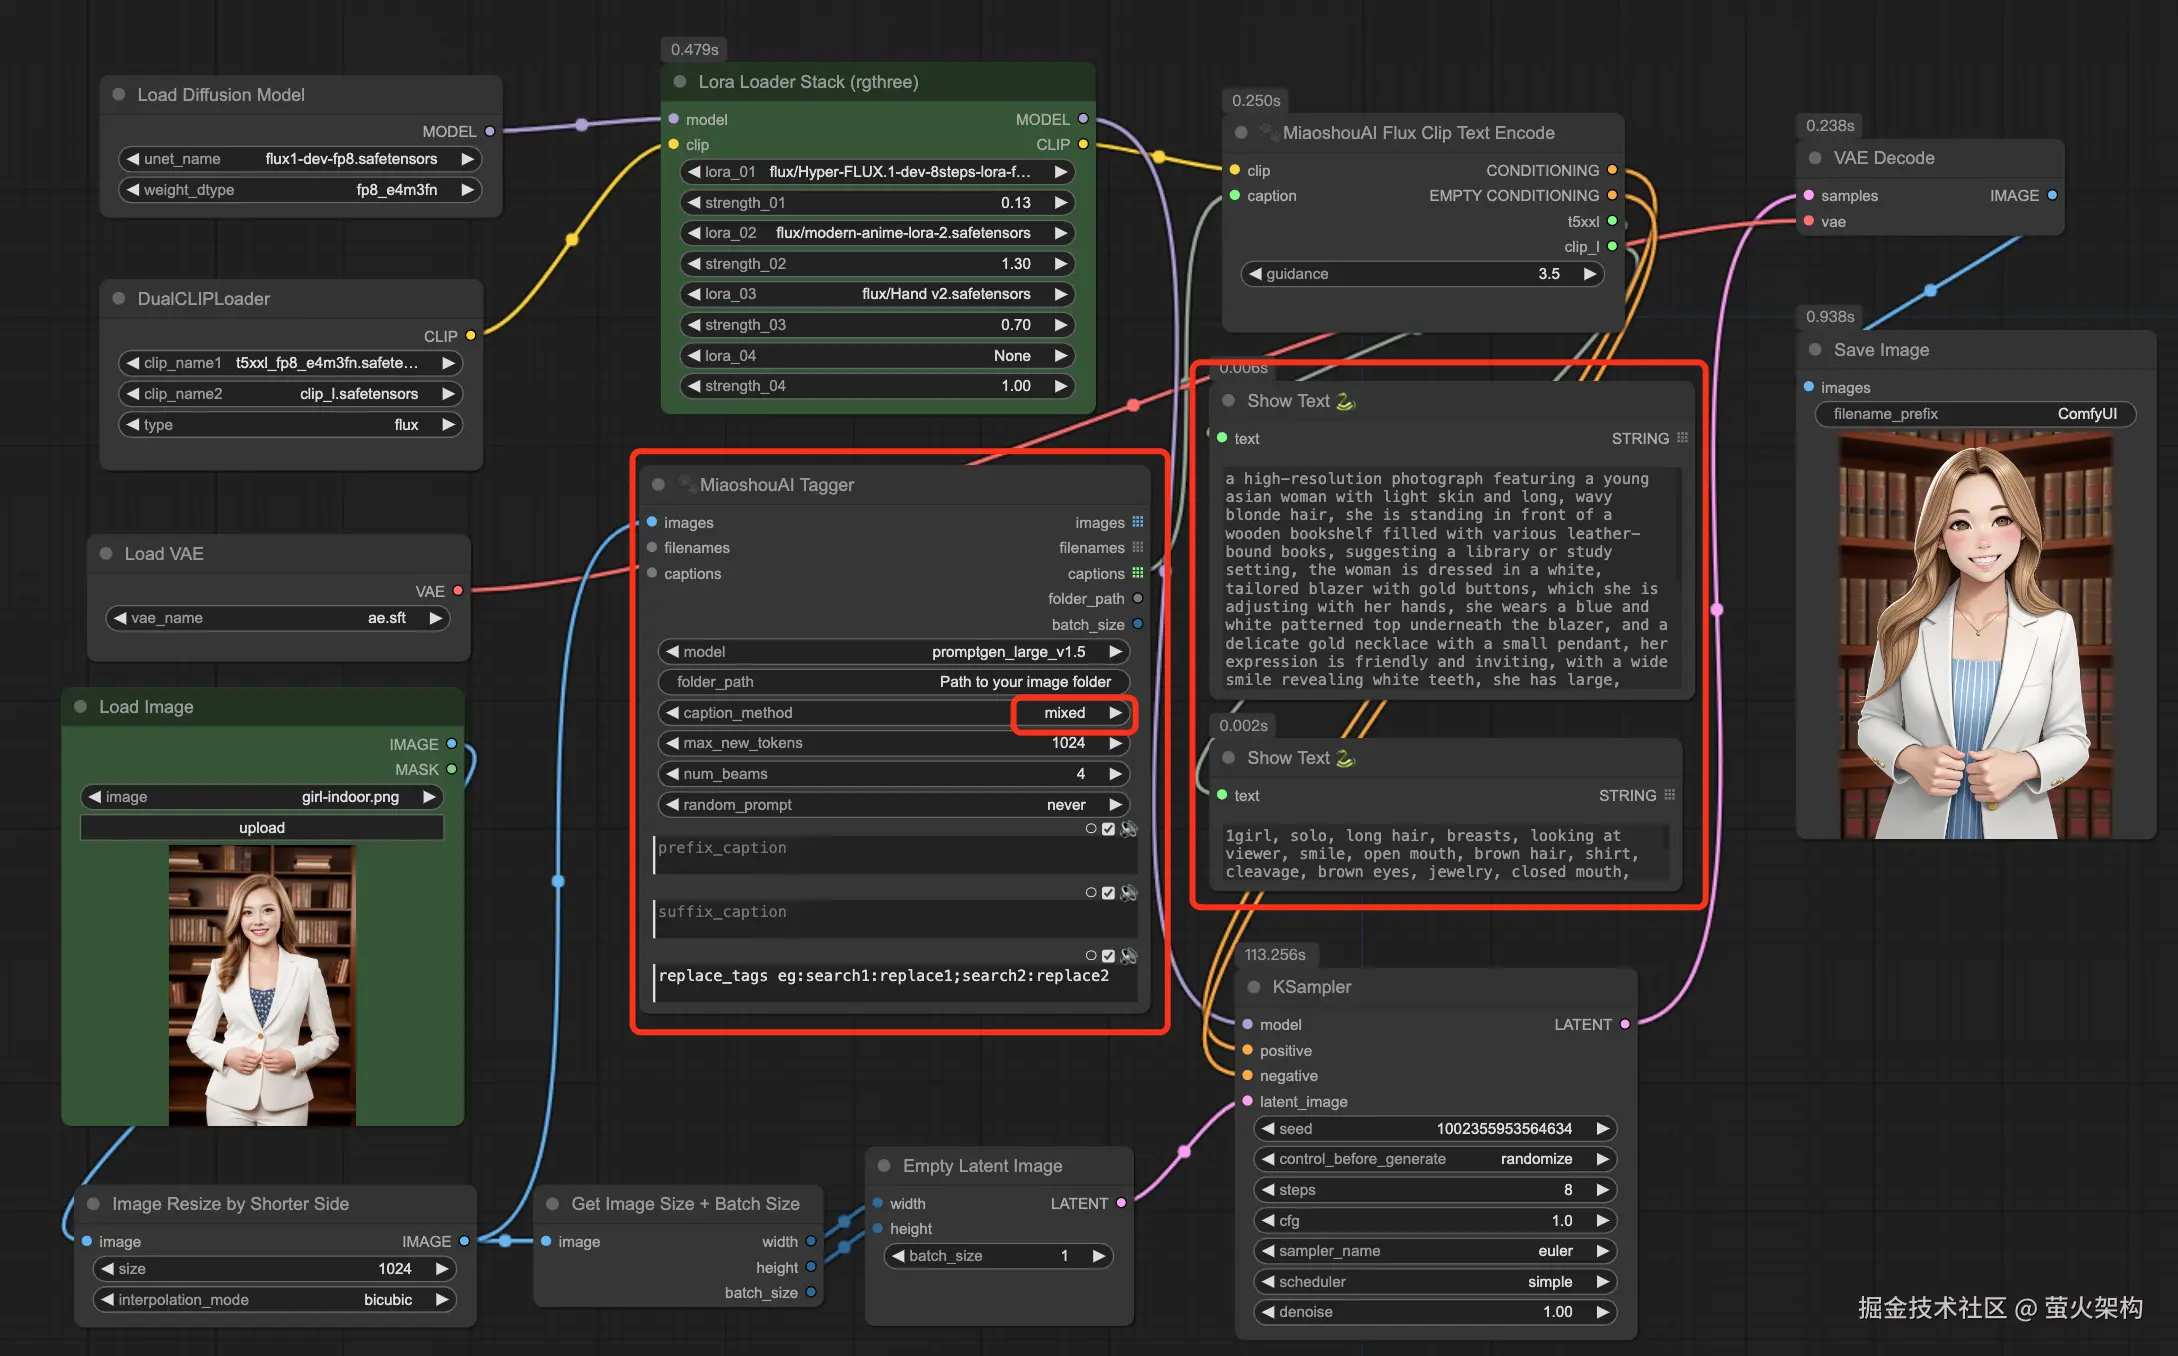The image size is (2178, 1356).
Task: Increase steps value with right arrow
Action: pyautogui.click(x=1603, y=1190)
